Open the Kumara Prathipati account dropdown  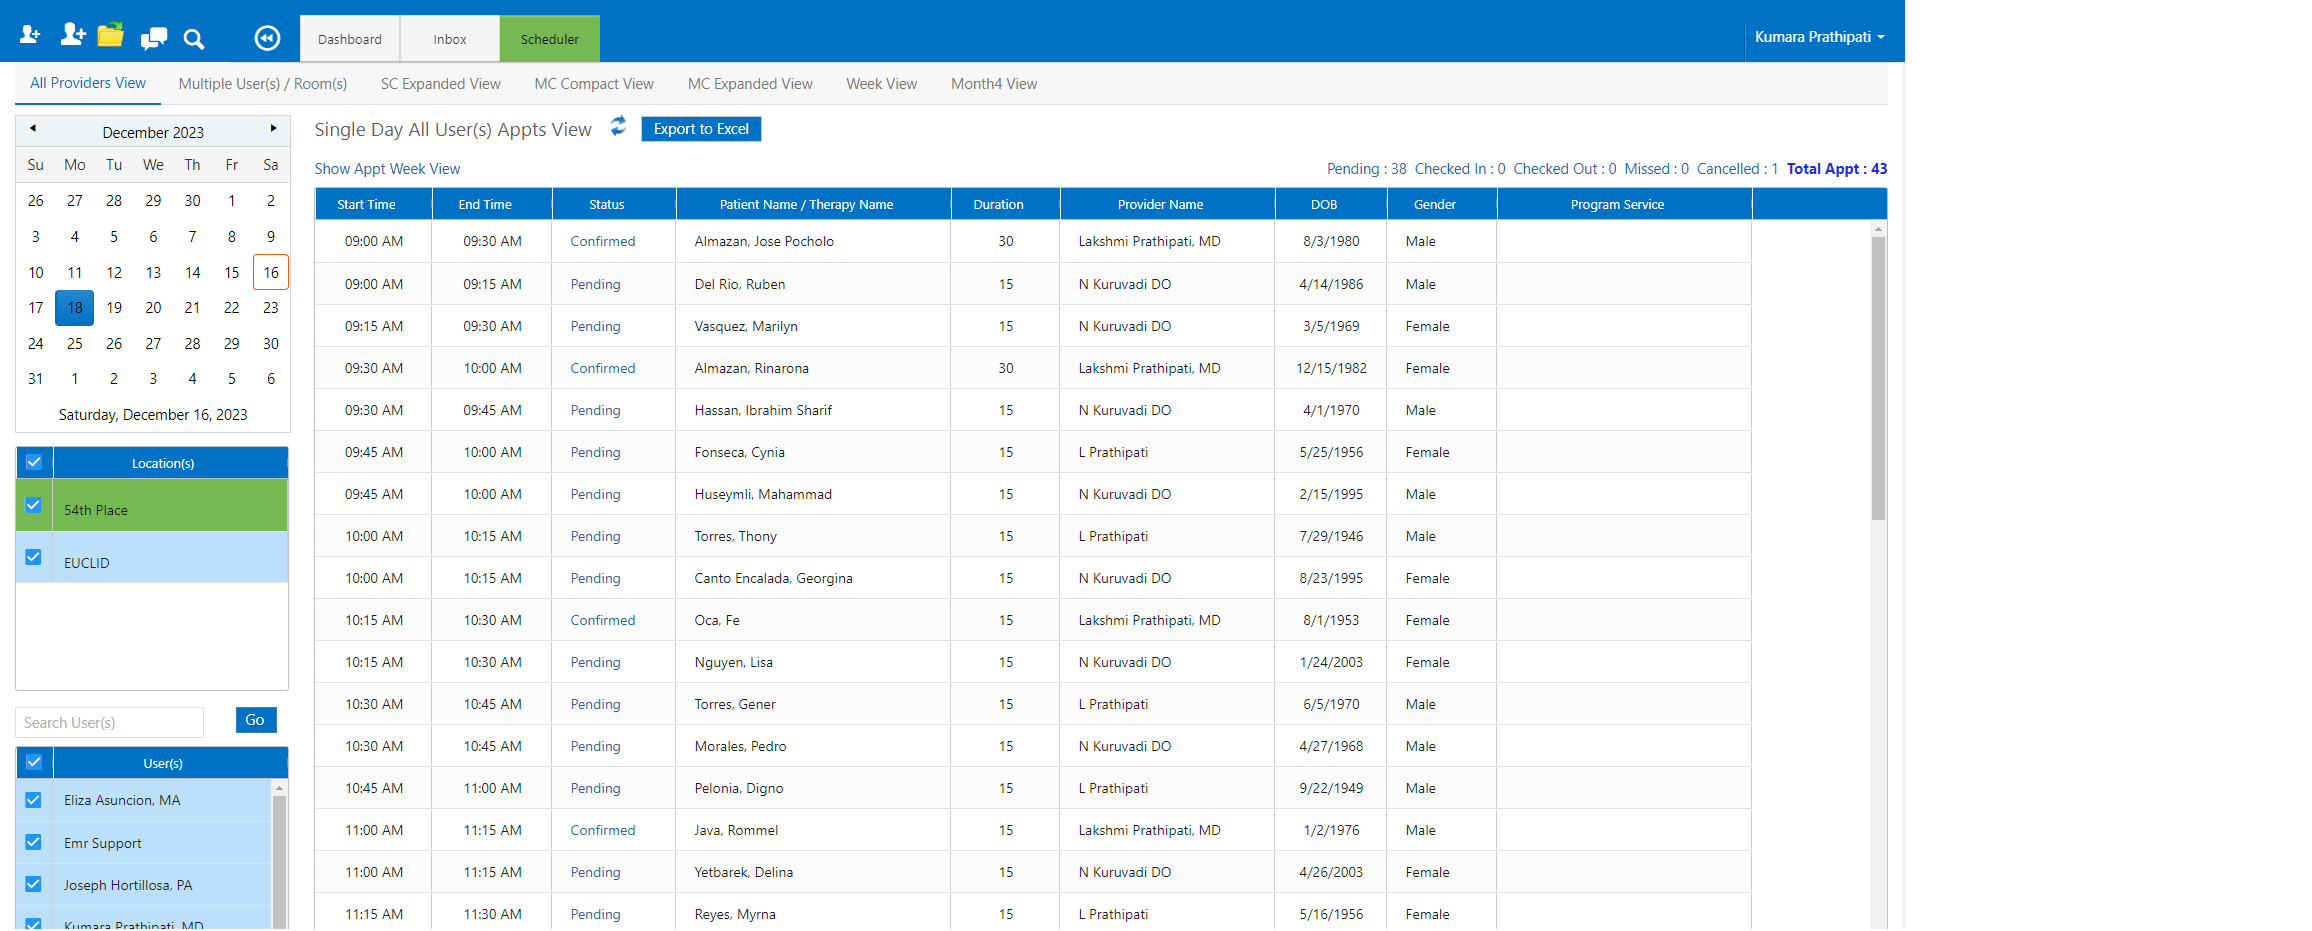click(x=1820, y=36)
